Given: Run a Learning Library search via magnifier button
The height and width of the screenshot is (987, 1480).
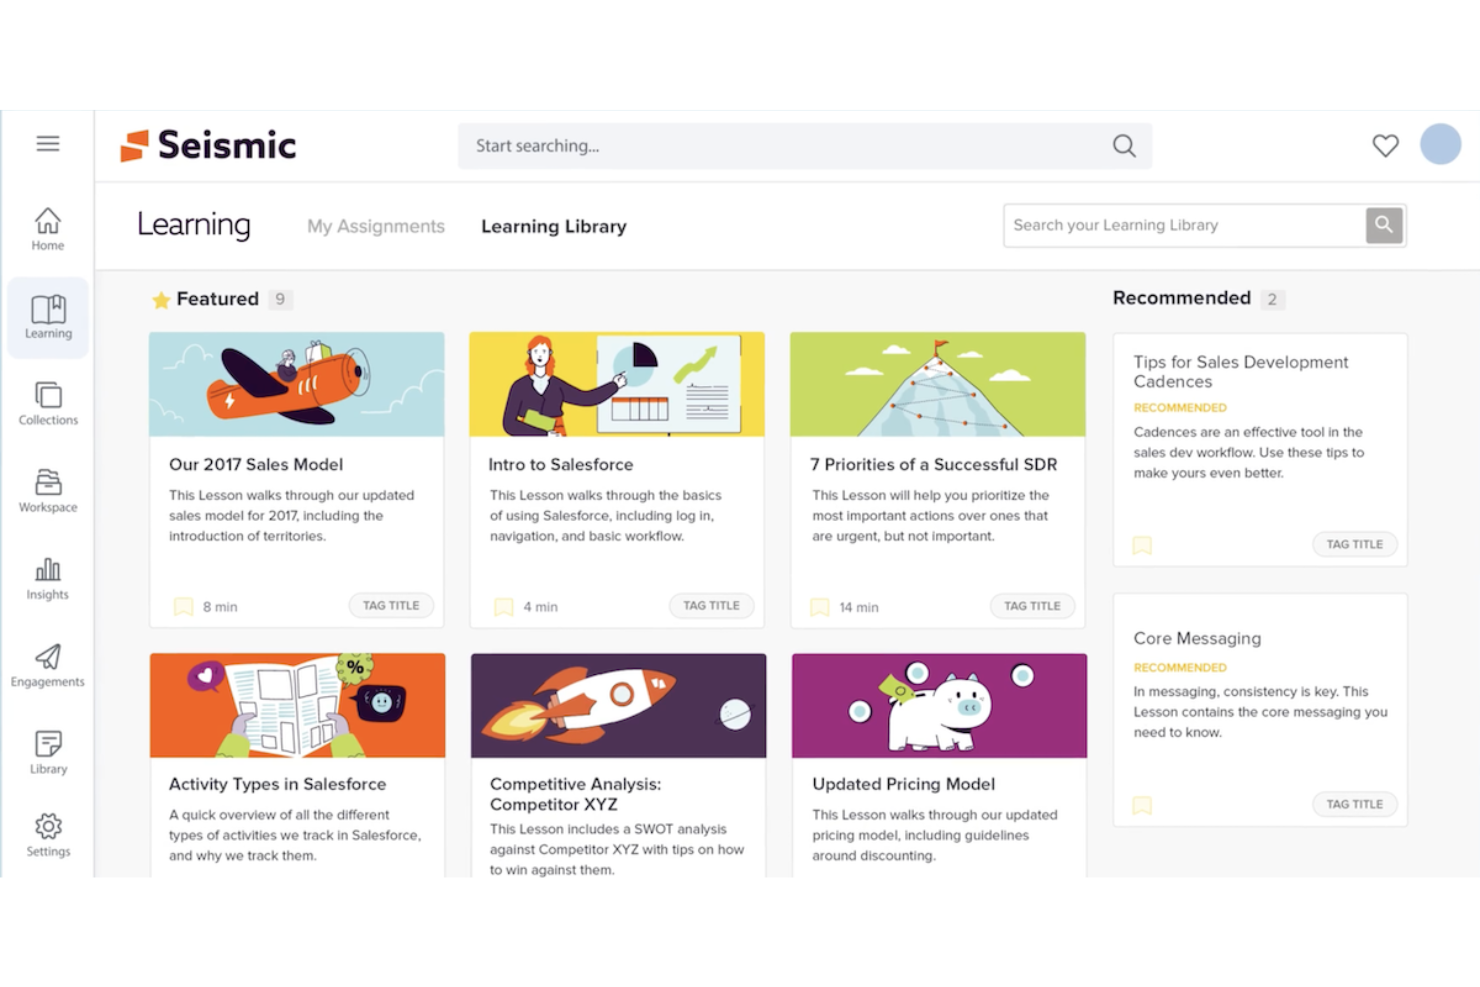Looking at the screenshot, I should click(x=1384, y=225).
